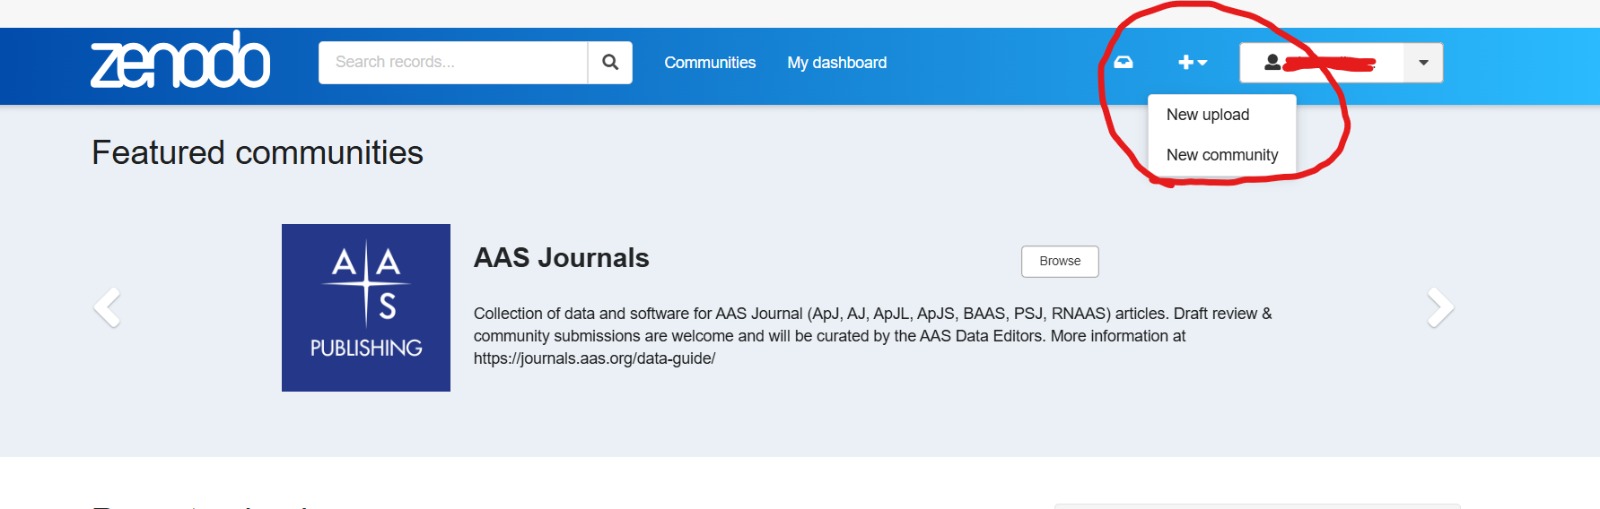The height and width of the screenshot is (509, 1600).
Task: Expand the user account dropdown caret
Action: 1423,62
